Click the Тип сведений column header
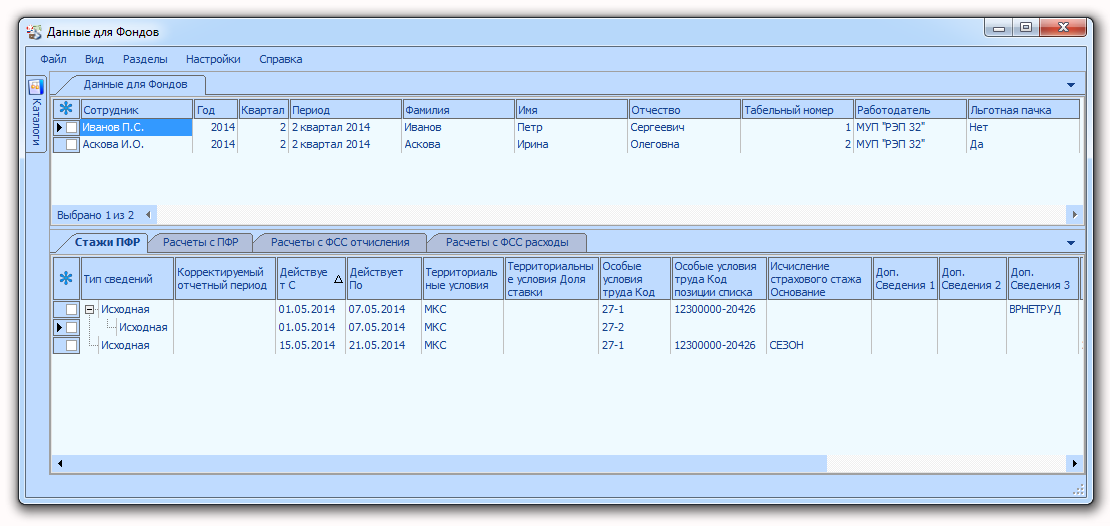Viewport: 1110px width, 526px height. (x=127, y=279)
